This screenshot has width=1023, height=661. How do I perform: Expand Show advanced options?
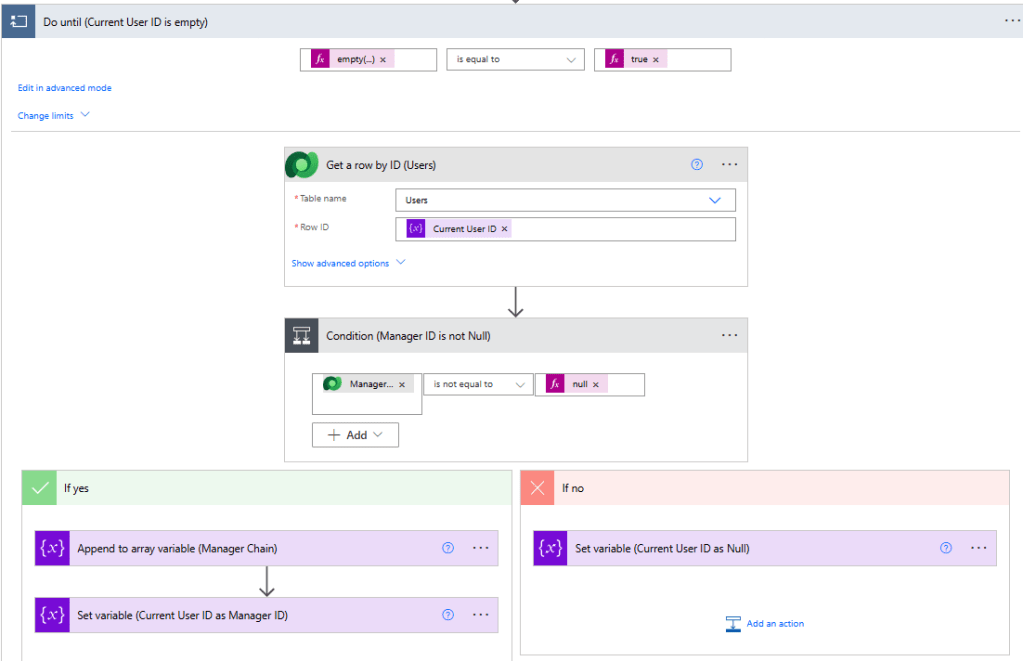point(348,264)
